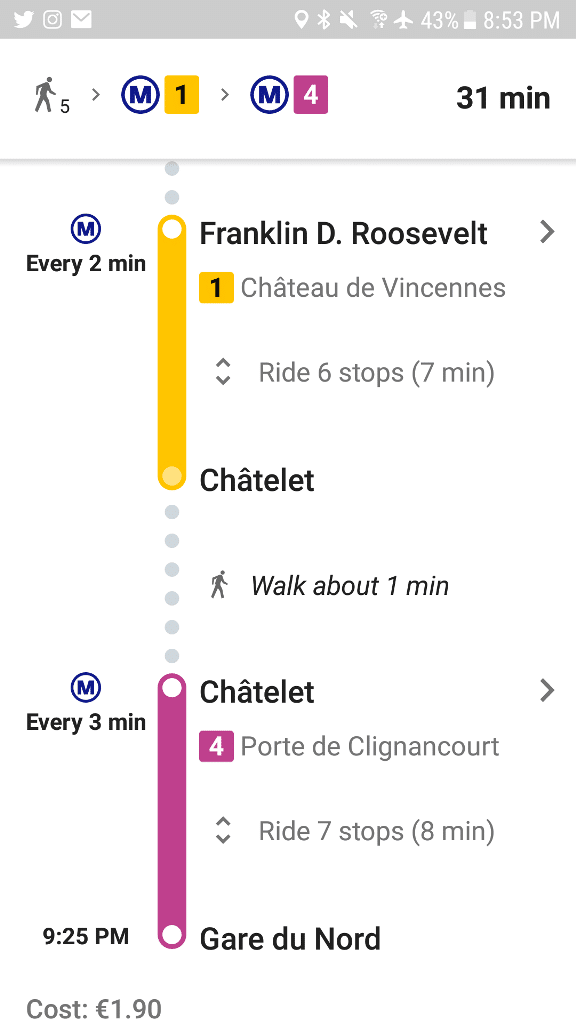Tap the Metro icon above Every 3 min

(x=86, y=687)
